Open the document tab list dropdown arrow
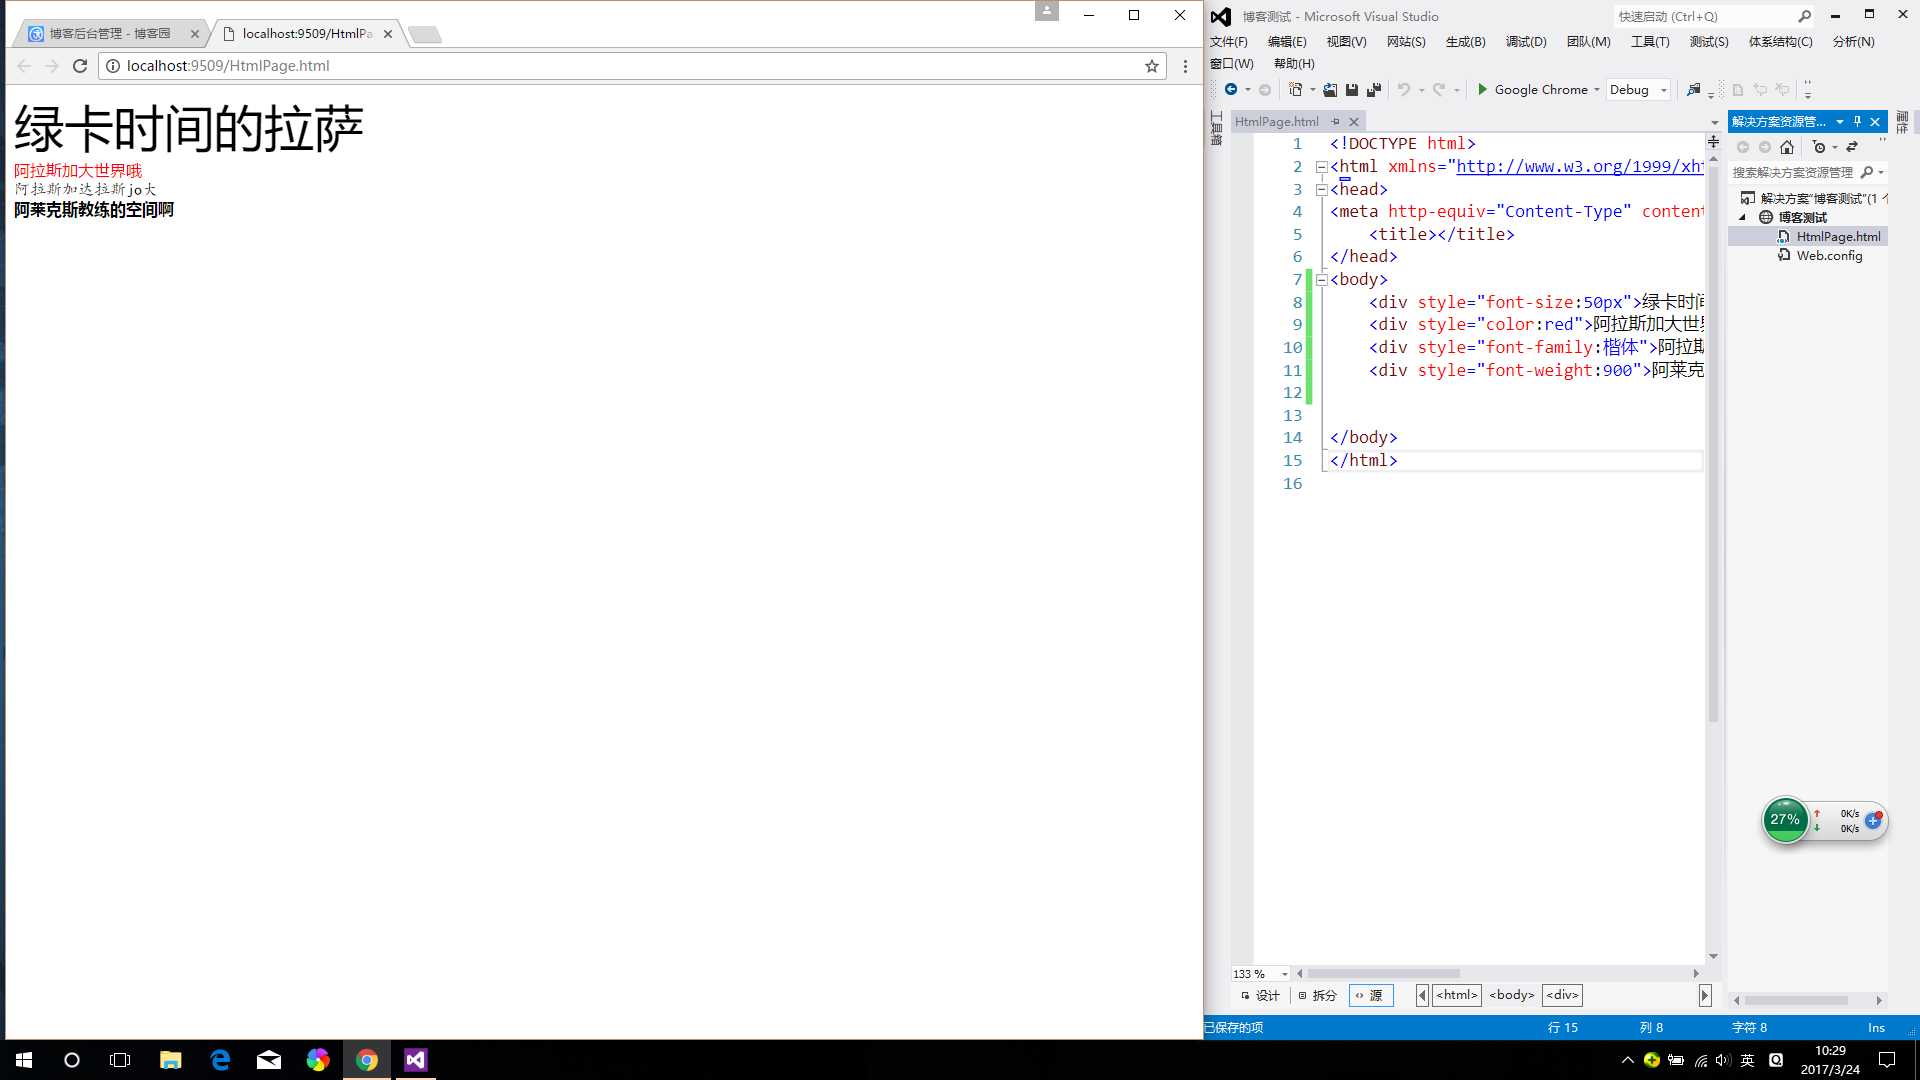Screen dimensions: 1920x1080 1715,123
